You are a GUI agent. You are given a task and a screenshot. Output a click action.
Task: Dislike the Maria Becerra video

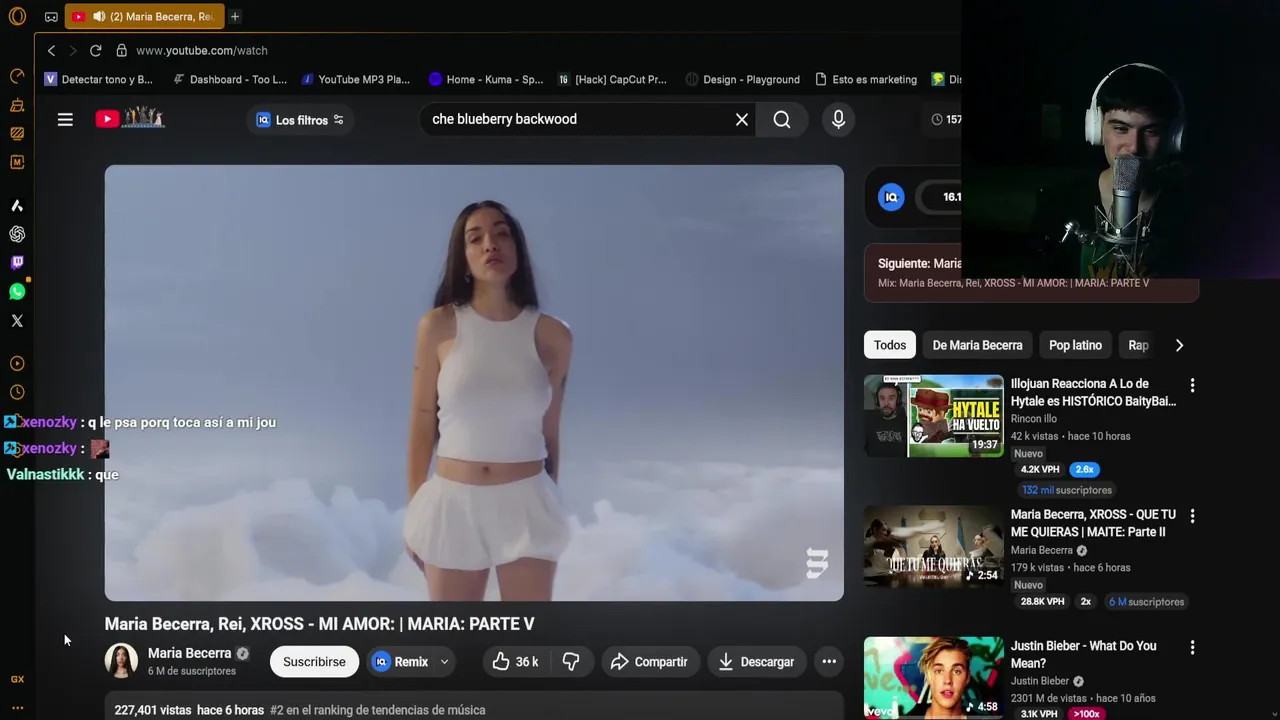coord(571,662)
